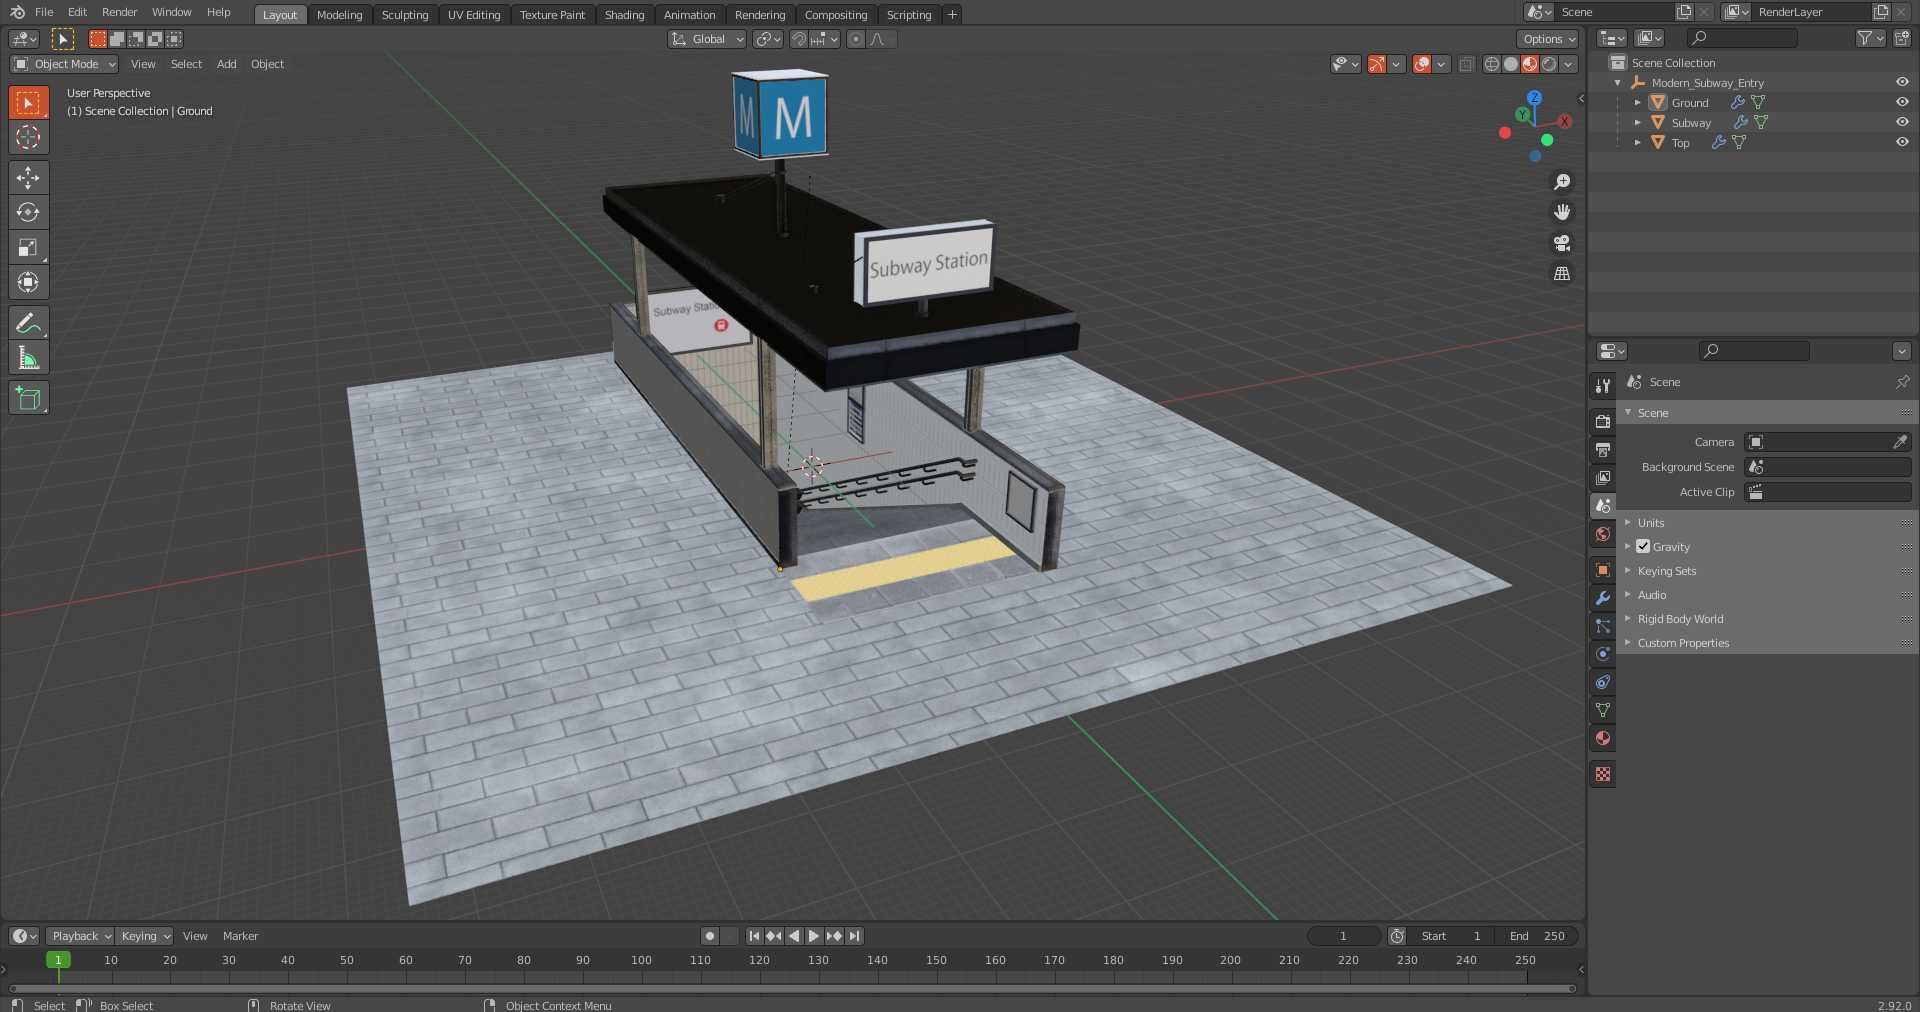Click the current frame number field

[1343, 936]
